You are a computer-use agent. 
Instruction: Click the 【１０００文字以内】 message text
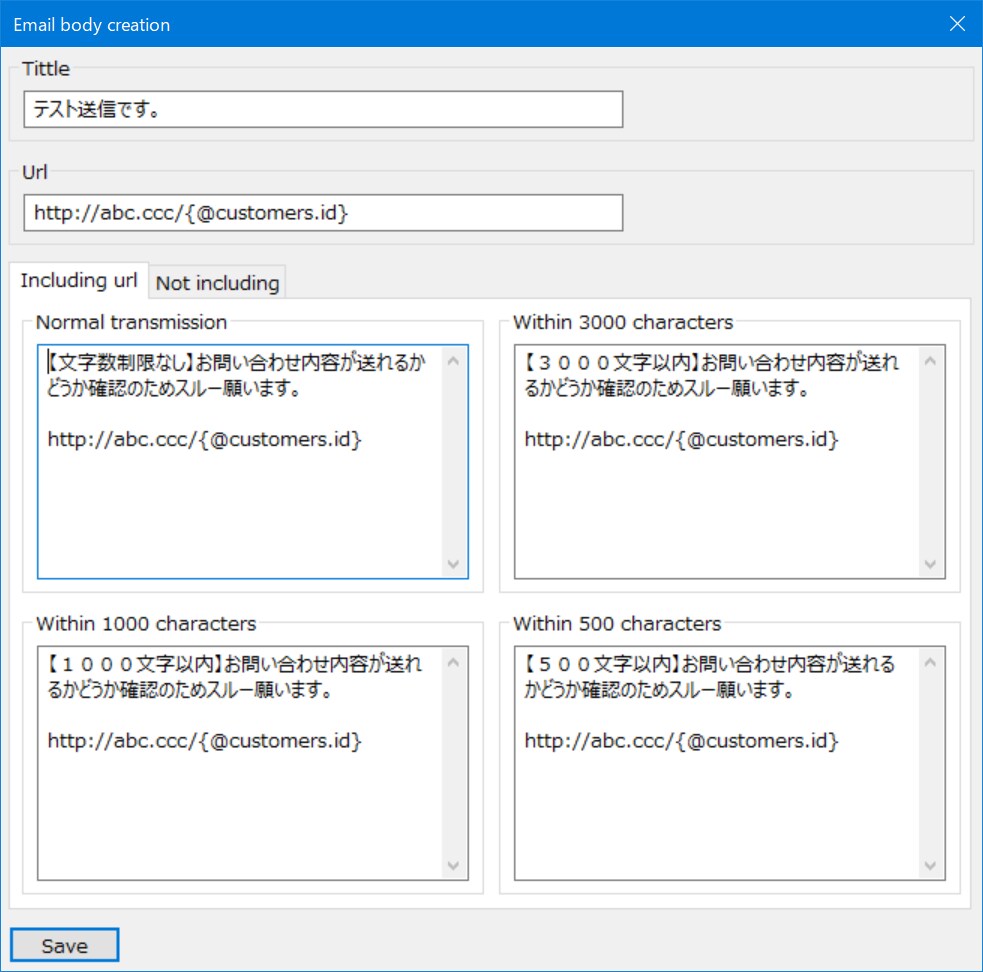click(x=234, y=677)
